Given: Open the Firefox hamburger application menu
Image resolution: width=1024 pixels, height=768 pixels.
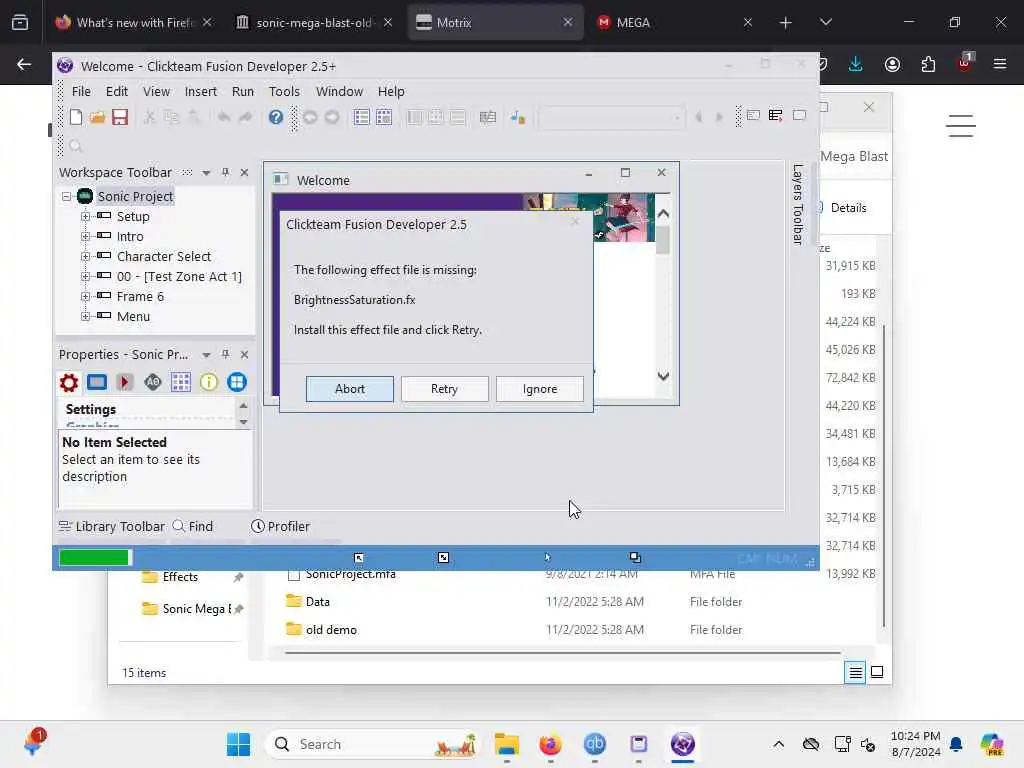Looking at the screenshot, I should (x=1000, y=64).
